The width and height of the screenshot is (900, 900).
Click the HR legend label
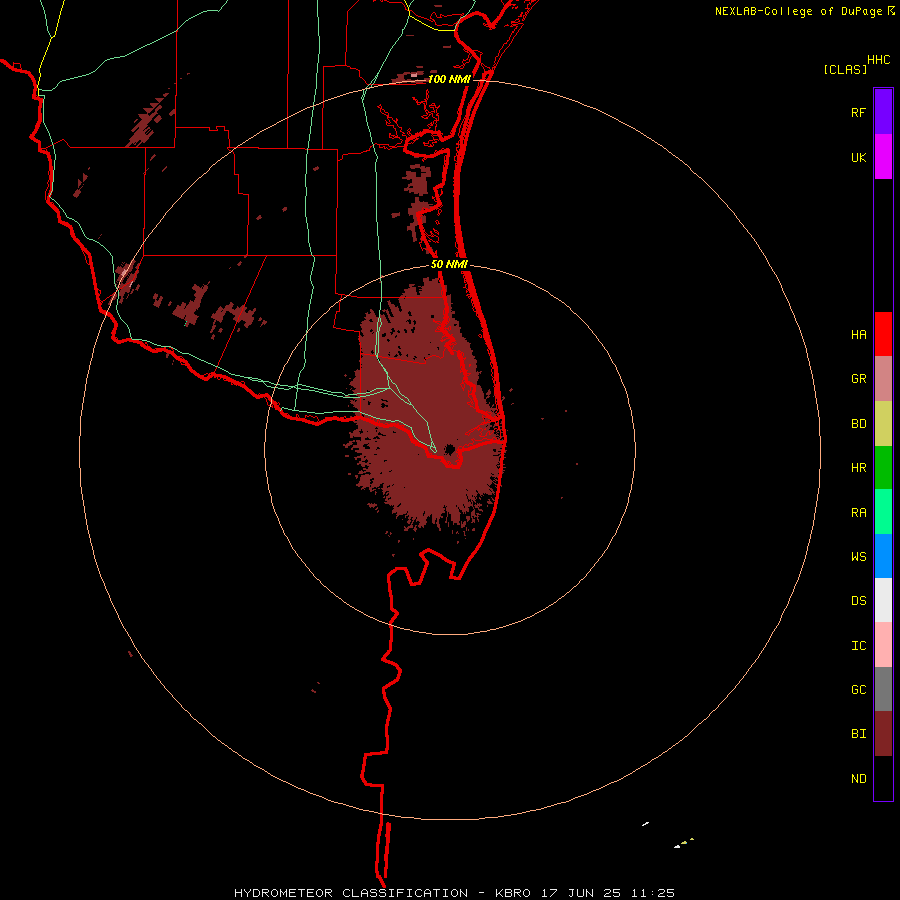tap(858, 468)
